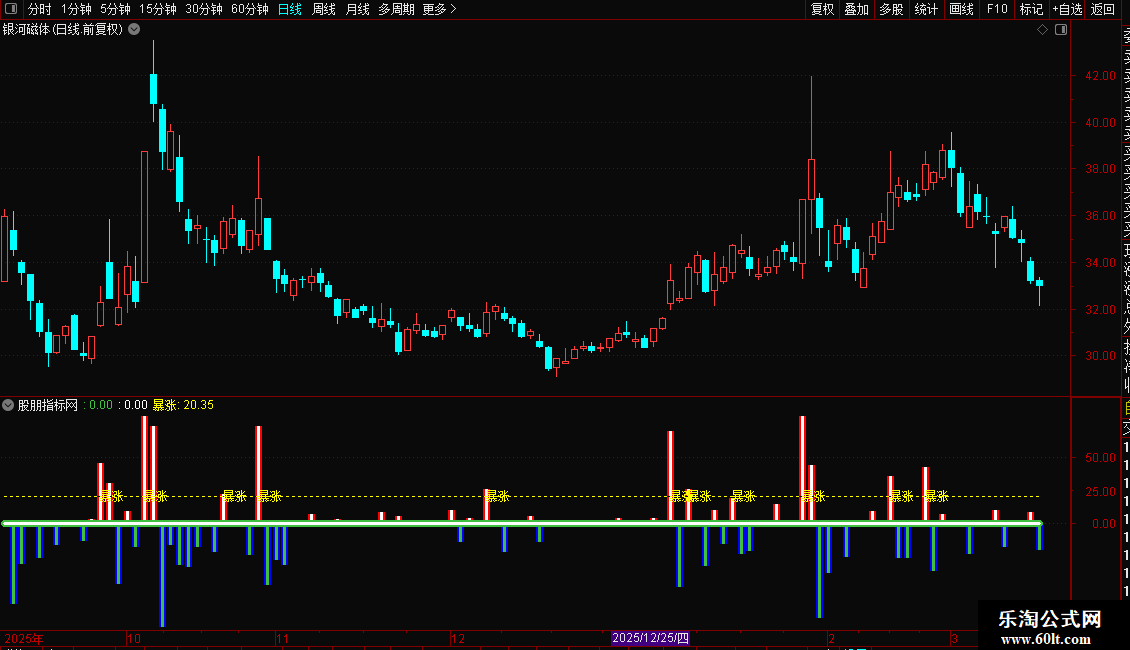Activate the 画线 drawing tool
1130x650 pixels.
(961, 9)
